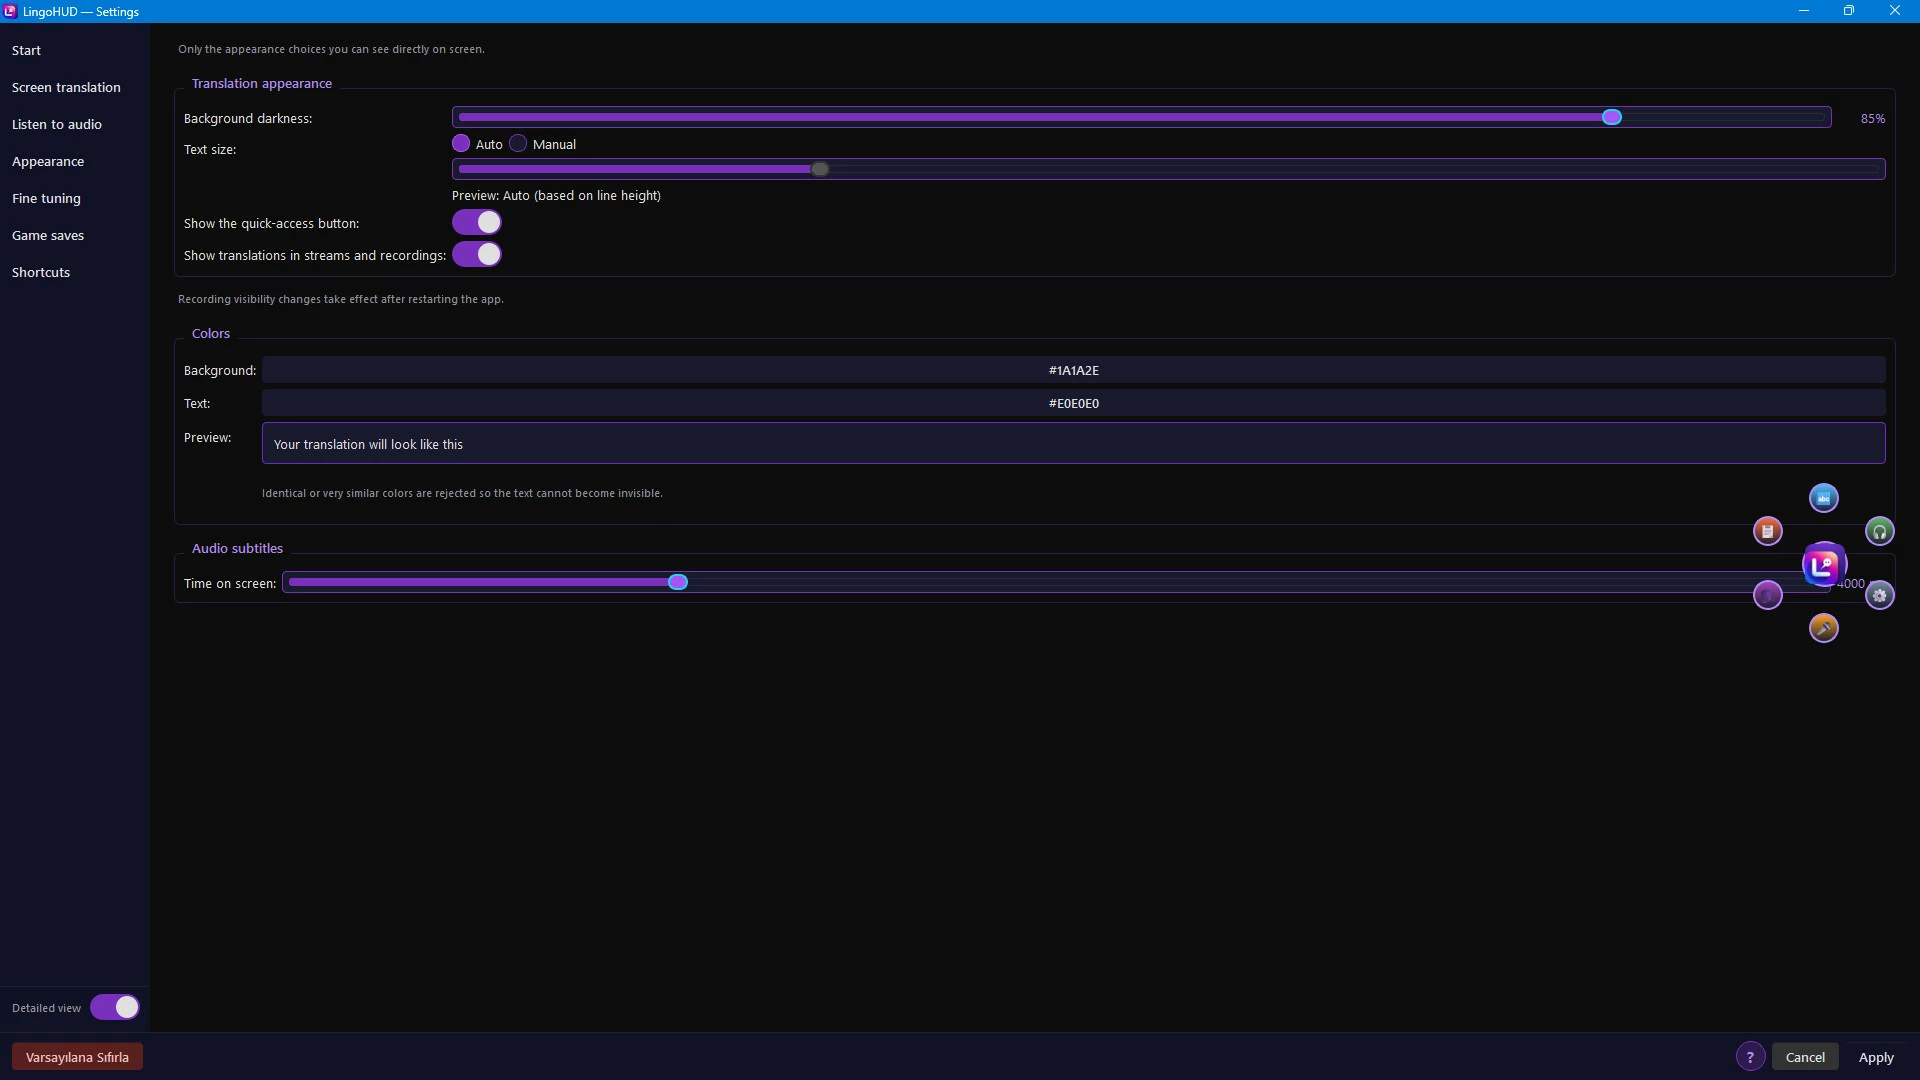Click the blue abc text radial icon
The height and width of the screenshot is (1080, 1920).
tap(1823, 498)
